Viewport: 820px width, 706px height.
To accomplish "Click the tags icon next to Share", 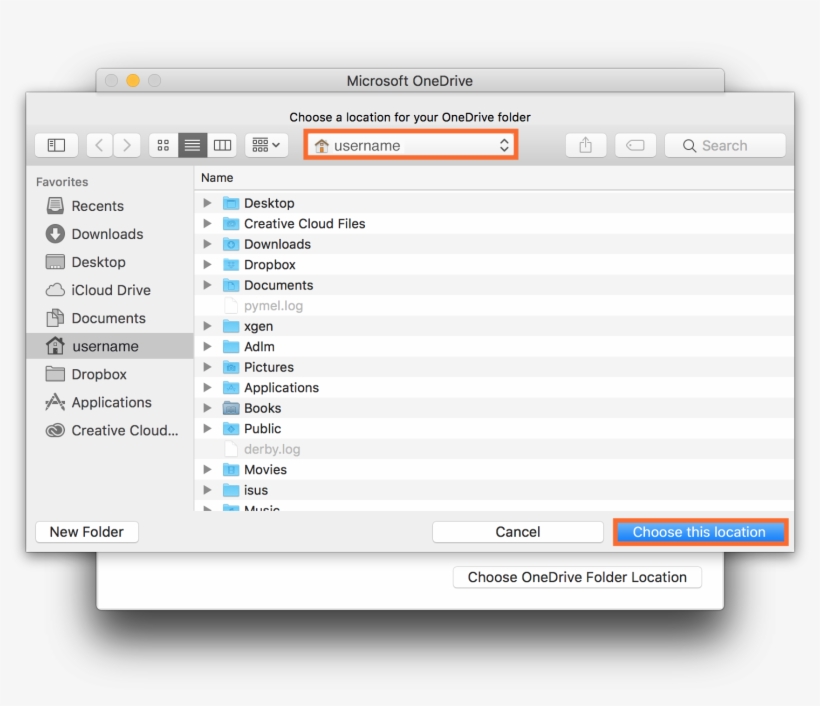I will (636, 144).
